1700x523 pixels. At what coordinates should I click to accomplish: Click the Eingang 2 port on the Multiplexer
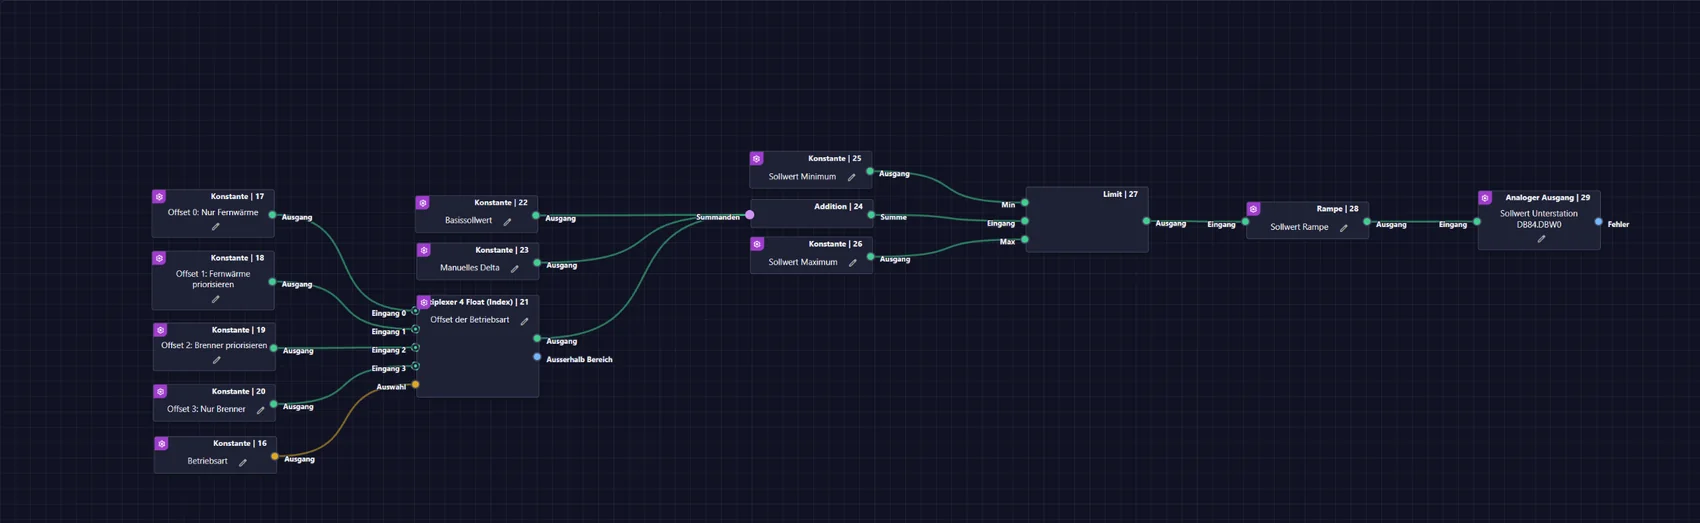point(416,348)
